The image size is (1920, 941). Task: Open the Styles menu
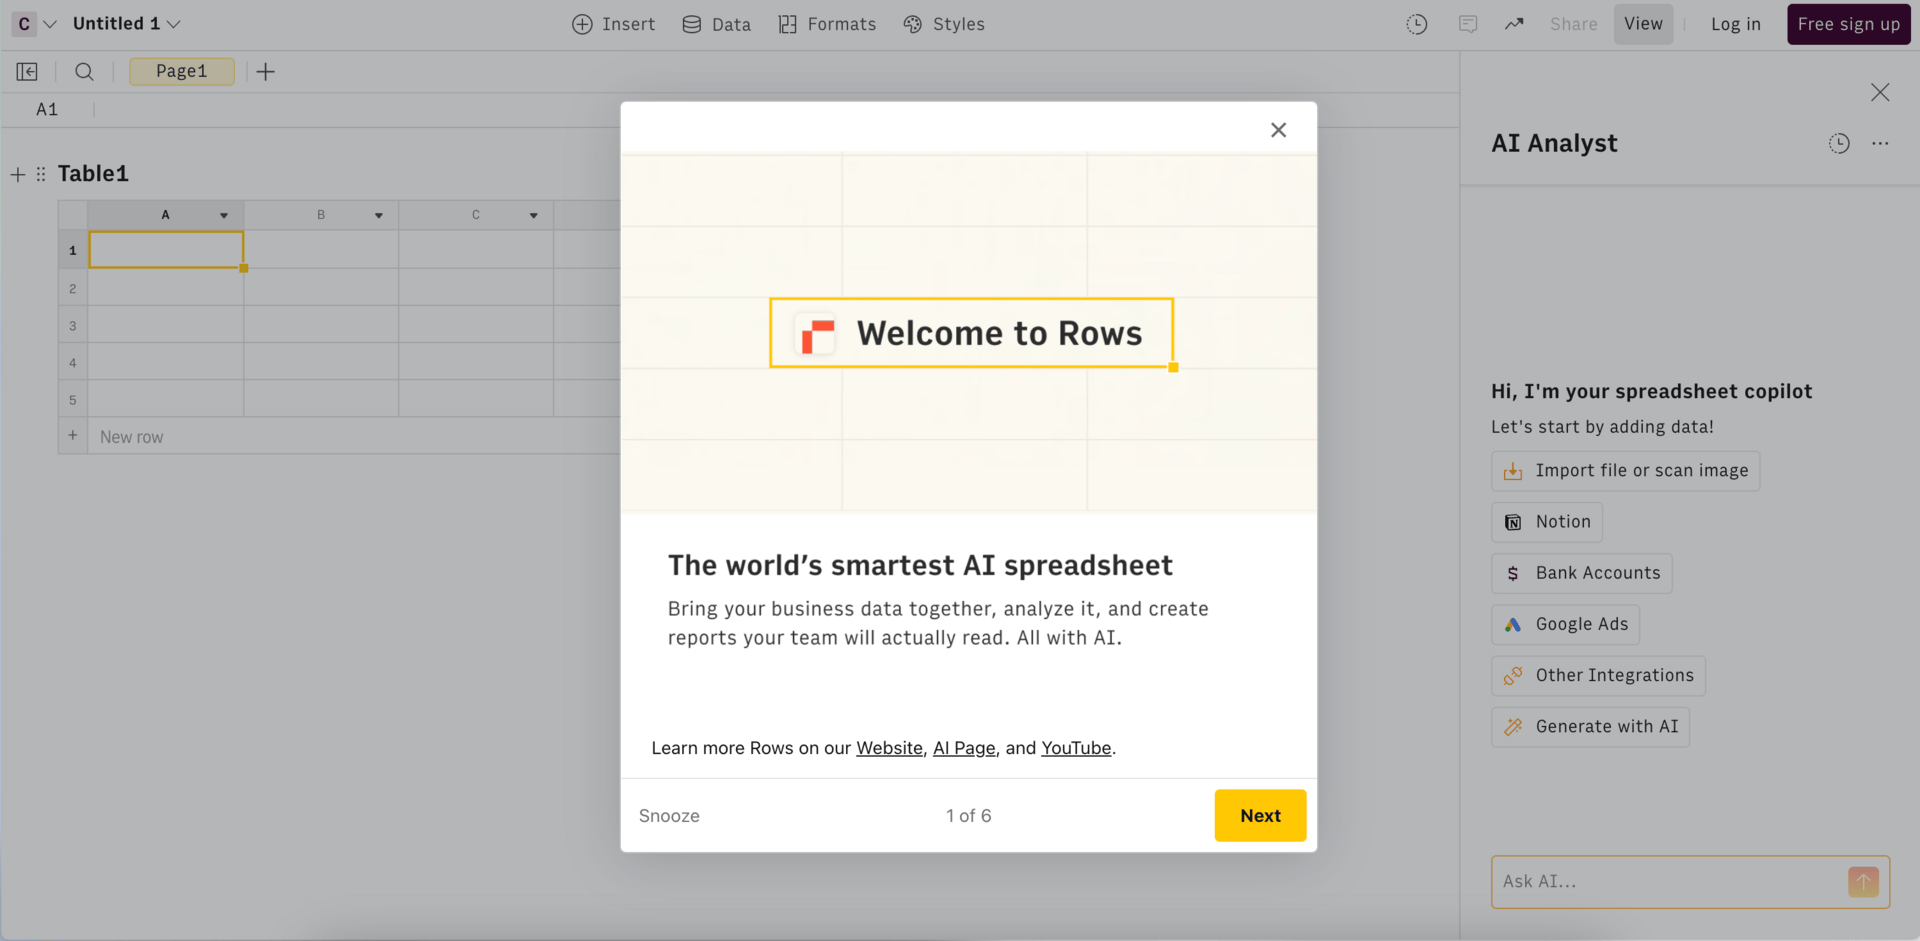[x=944, y=24]
